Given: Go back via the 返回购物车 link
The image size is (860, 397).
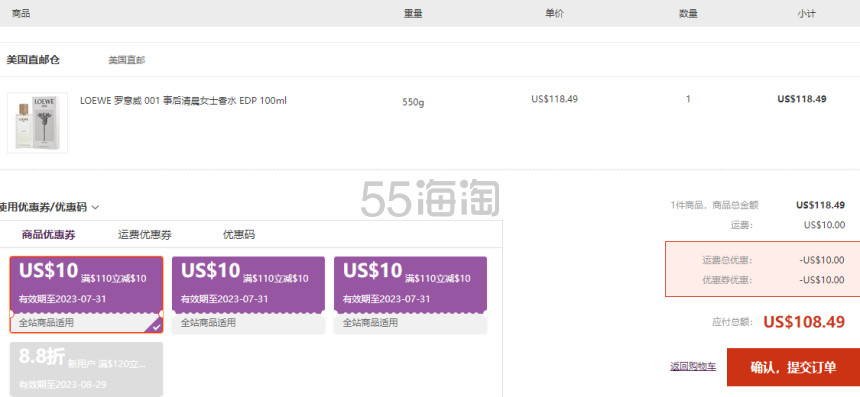Looking at the screenshot, I should [x=693, y=367].
